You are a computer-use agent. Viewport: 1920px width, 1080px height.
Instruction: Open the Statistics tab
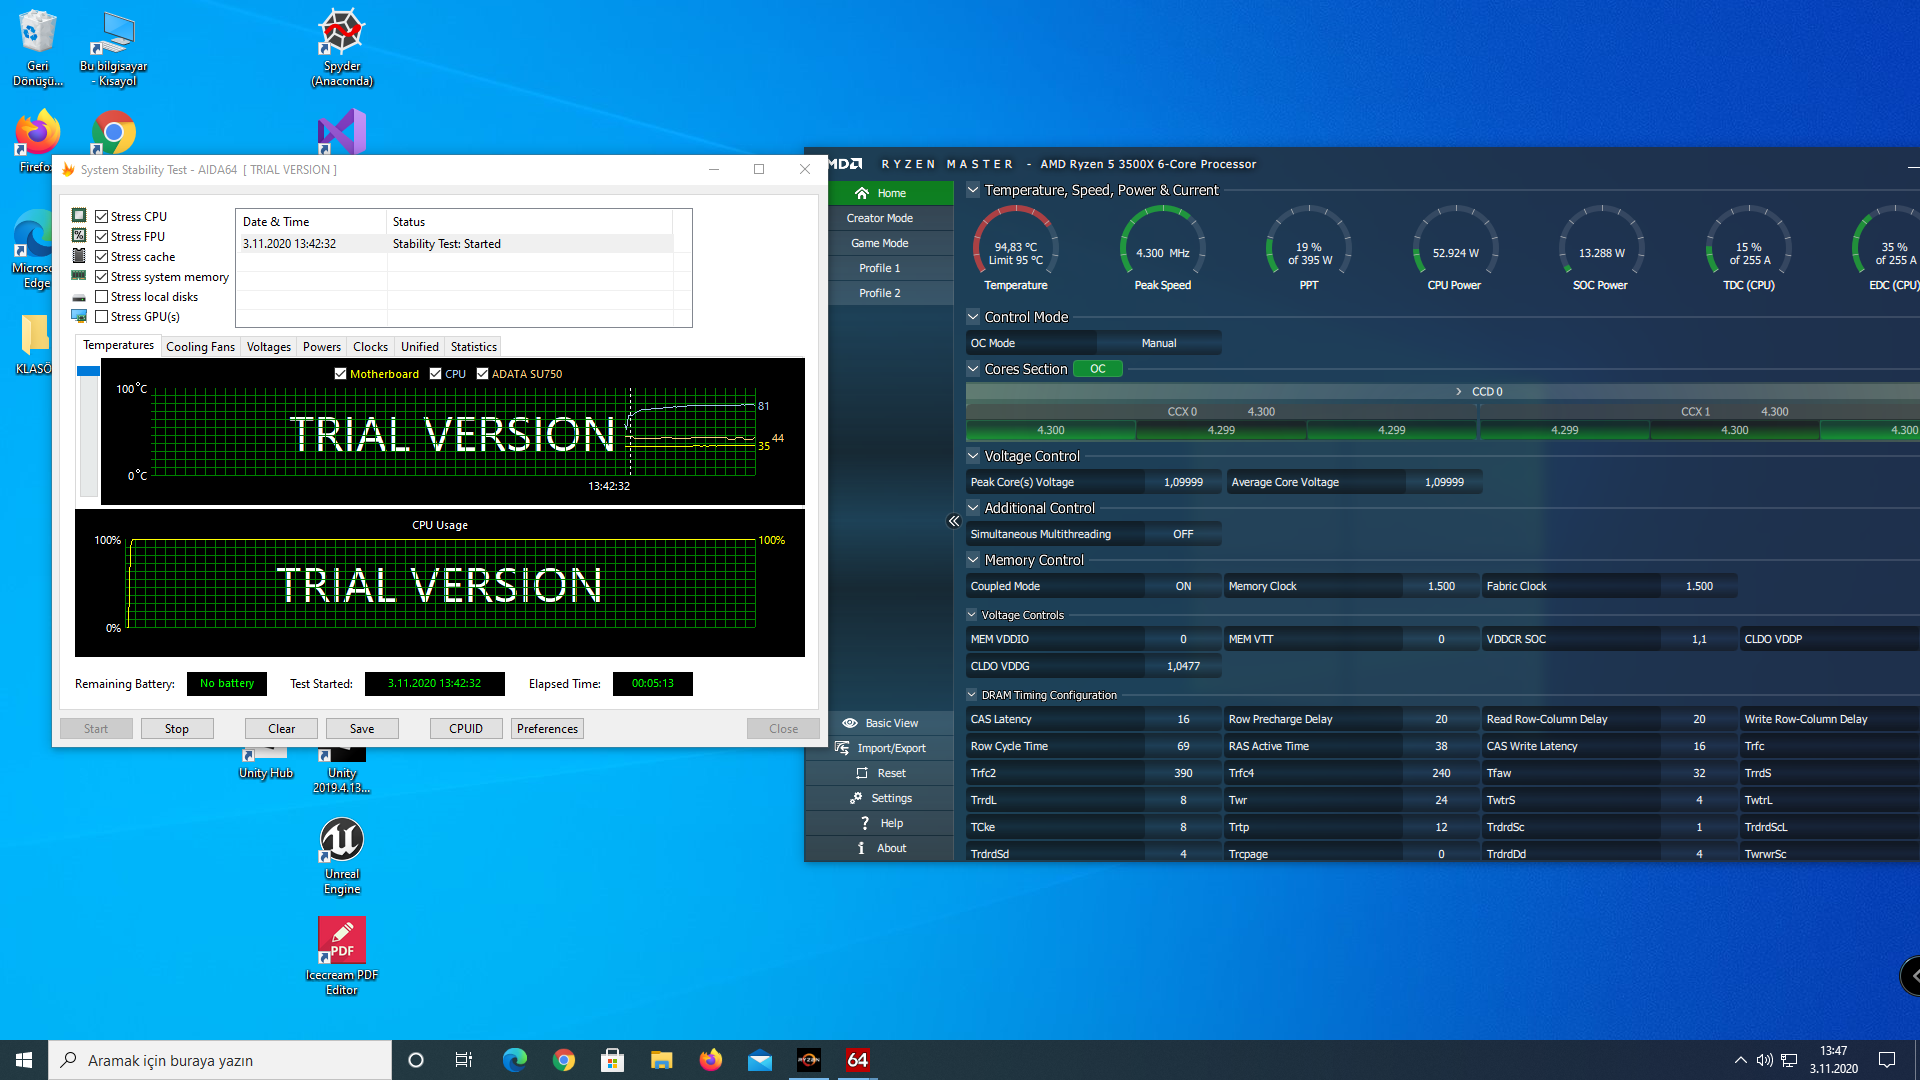point(473,347)
